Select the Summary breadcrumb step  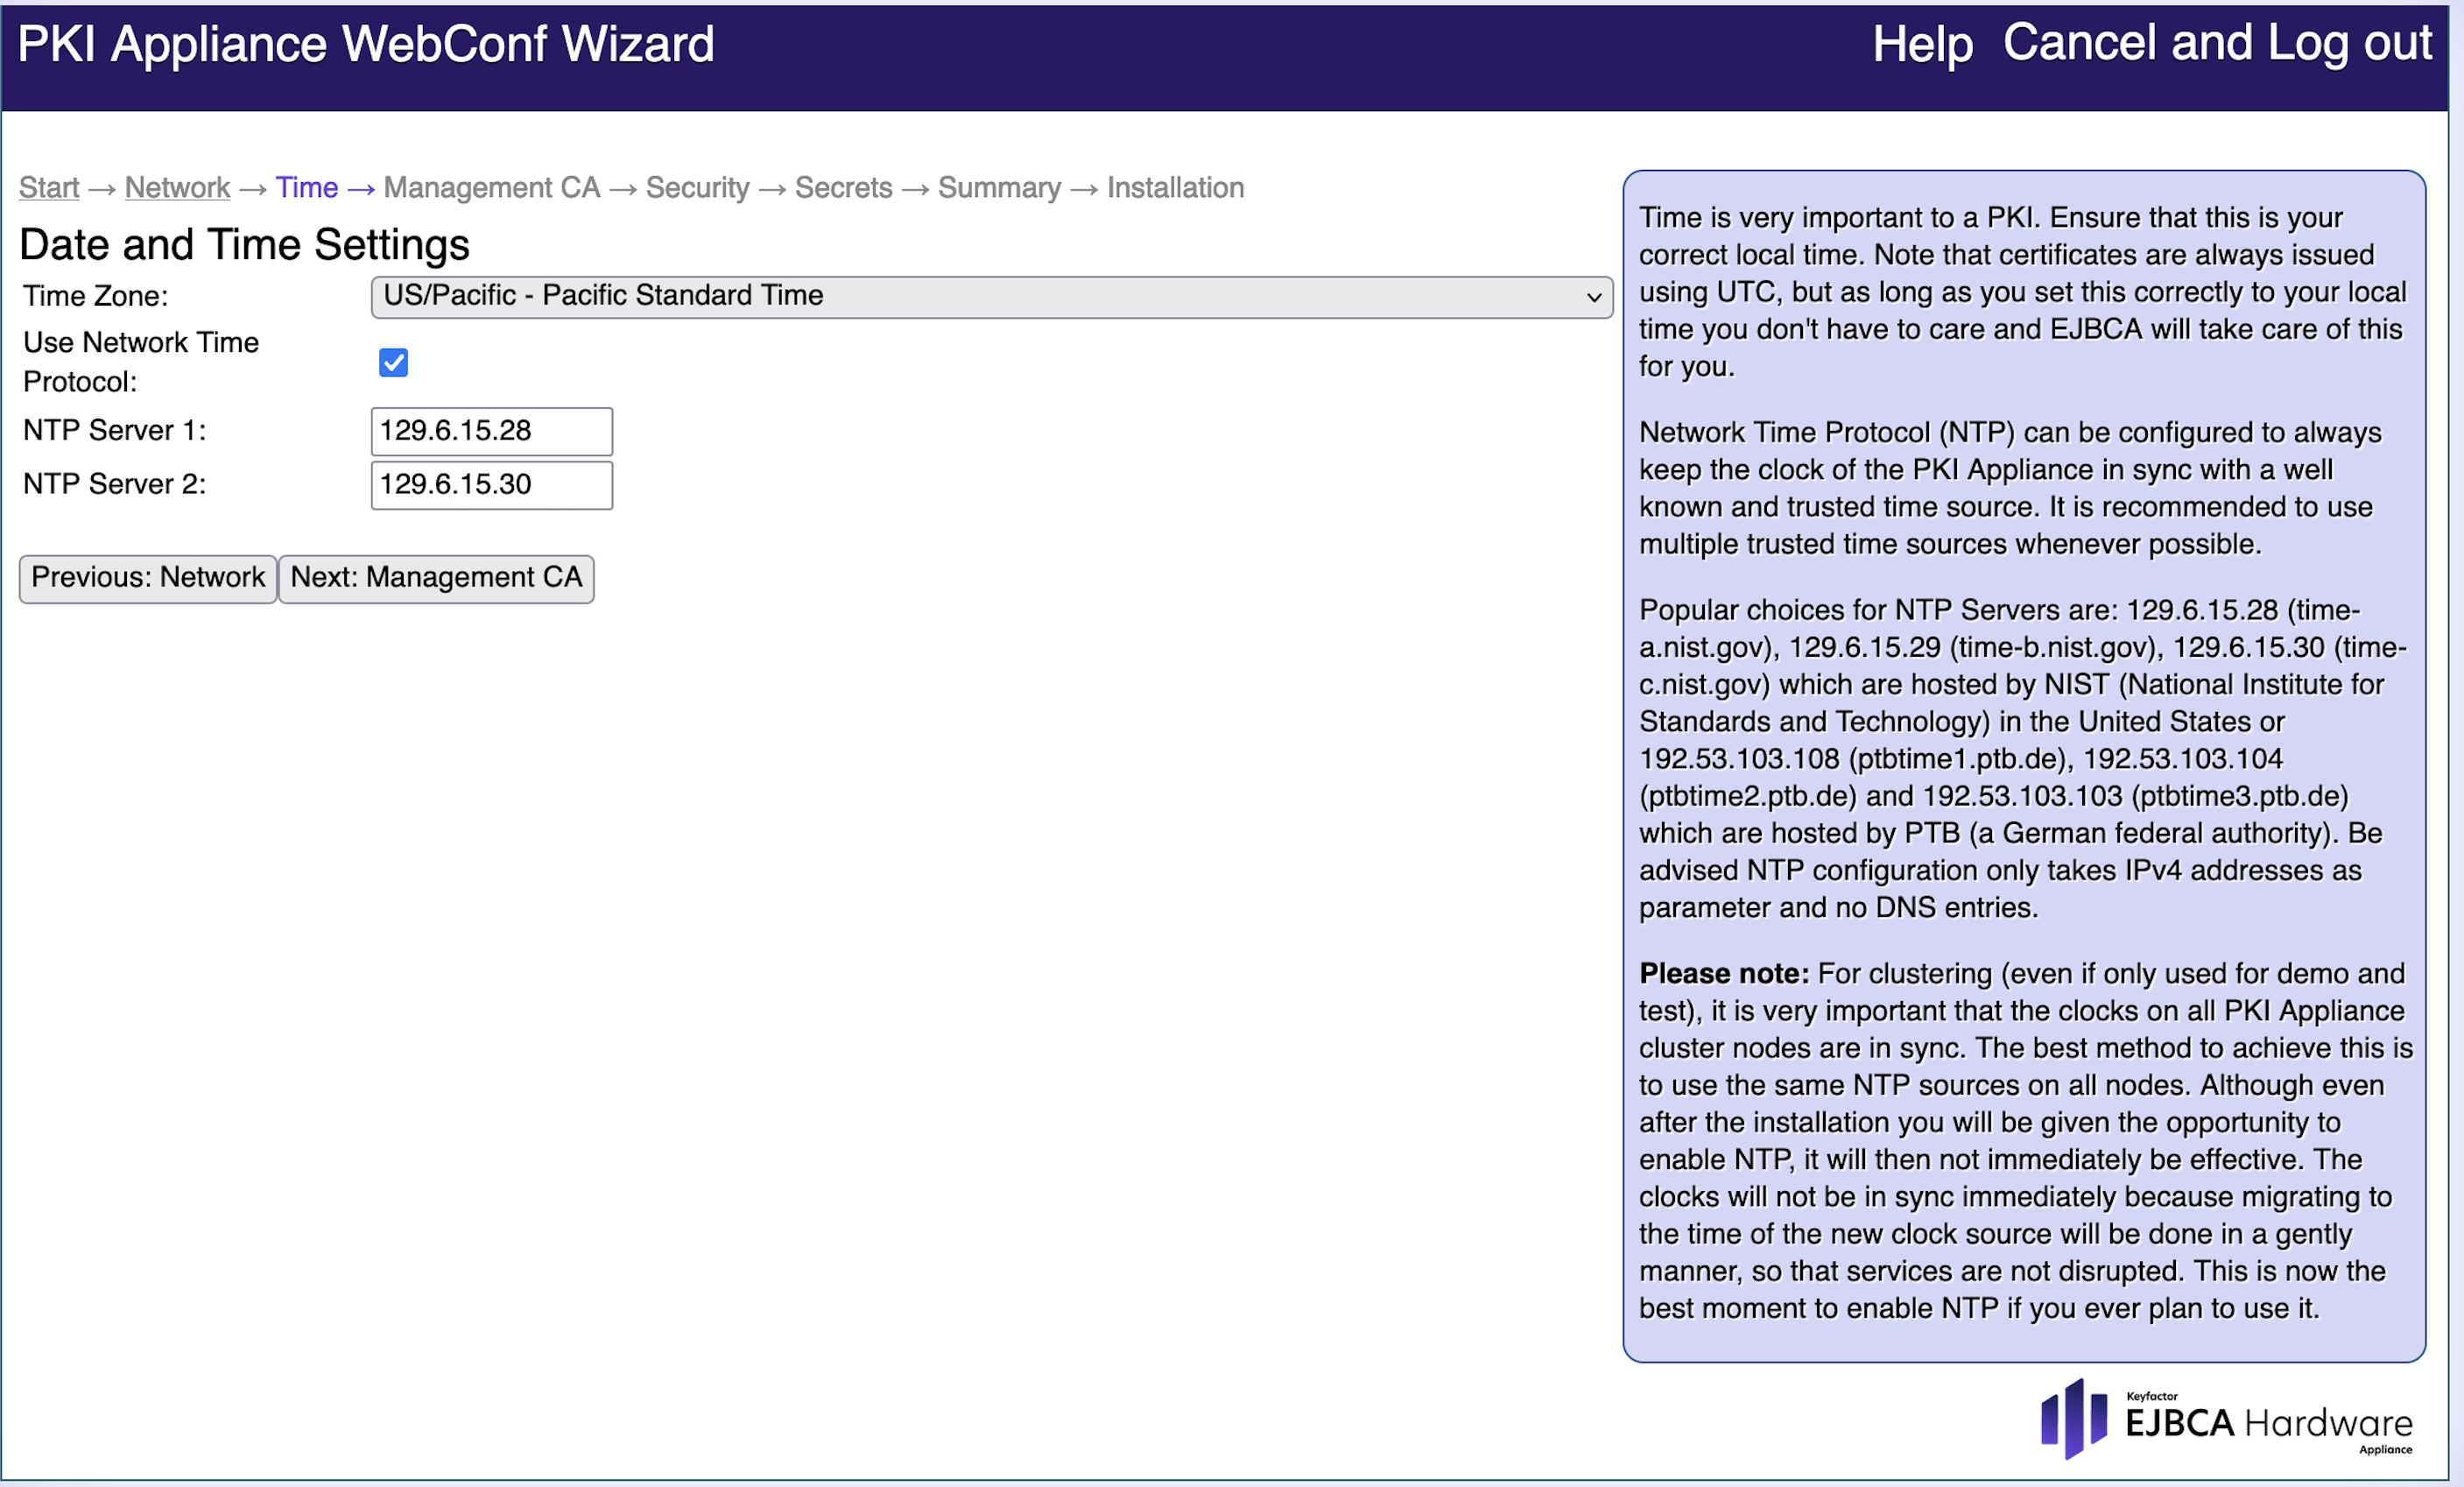coord(999,188)
